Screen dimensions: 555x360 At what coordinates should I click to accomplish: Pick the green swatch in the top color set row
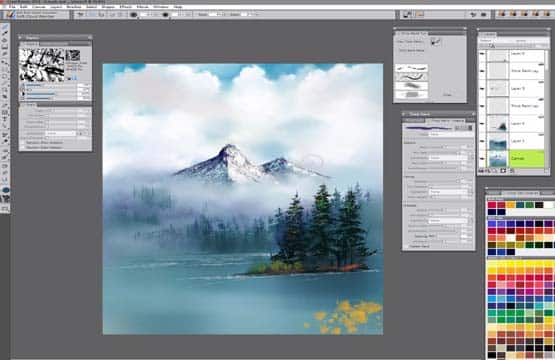529,205
